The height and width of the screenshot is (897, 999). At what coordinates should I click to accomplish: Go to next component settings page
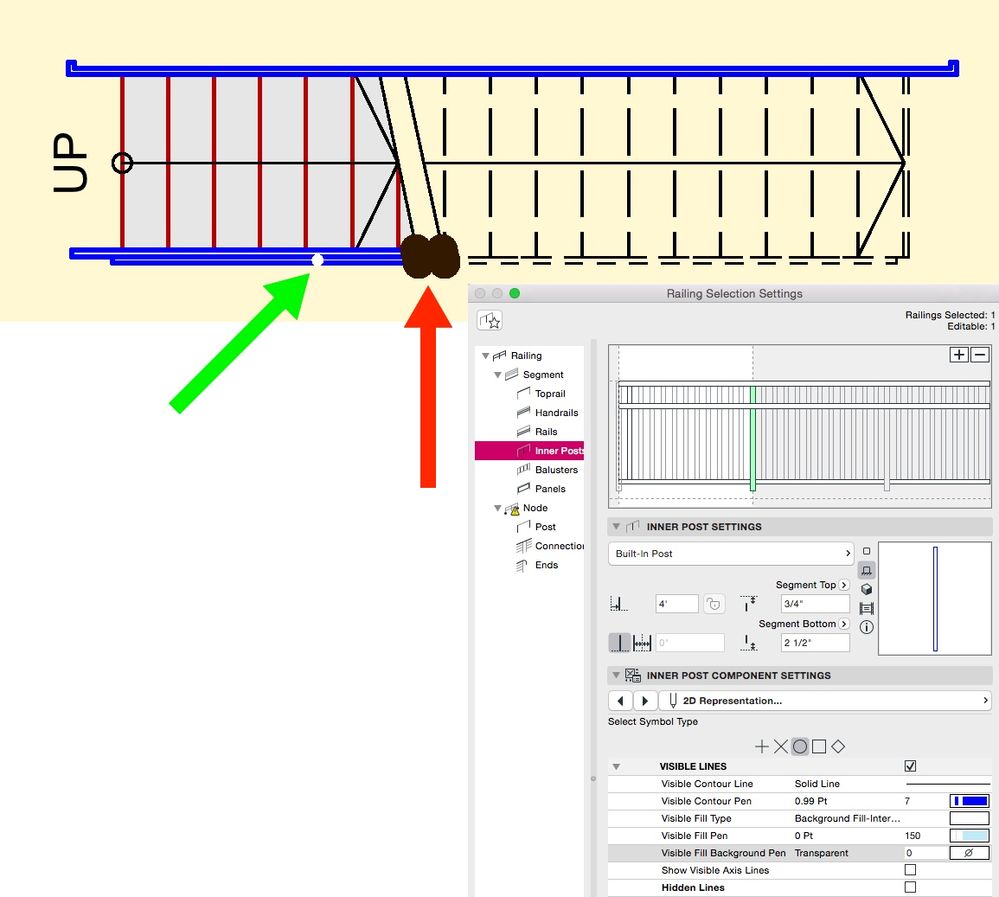[x=645, y=701]
